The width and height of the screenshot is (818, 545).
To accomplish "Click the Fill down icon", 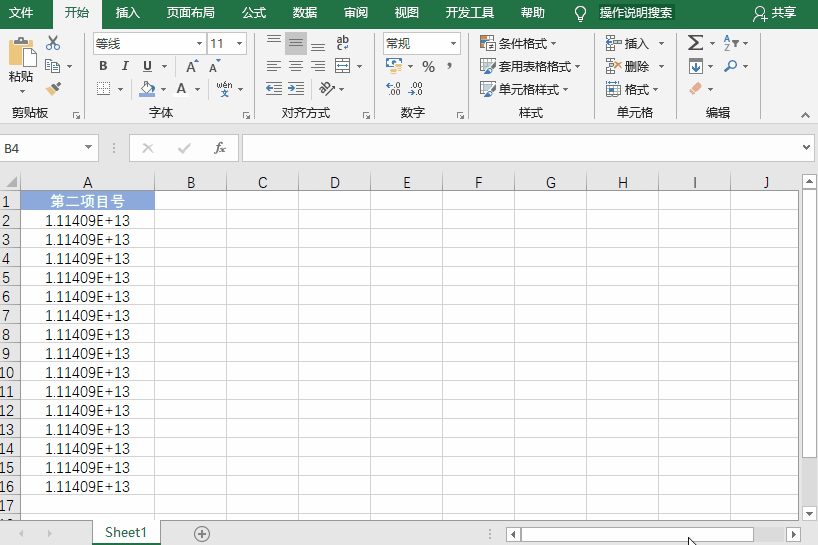I will pos(695,66).
